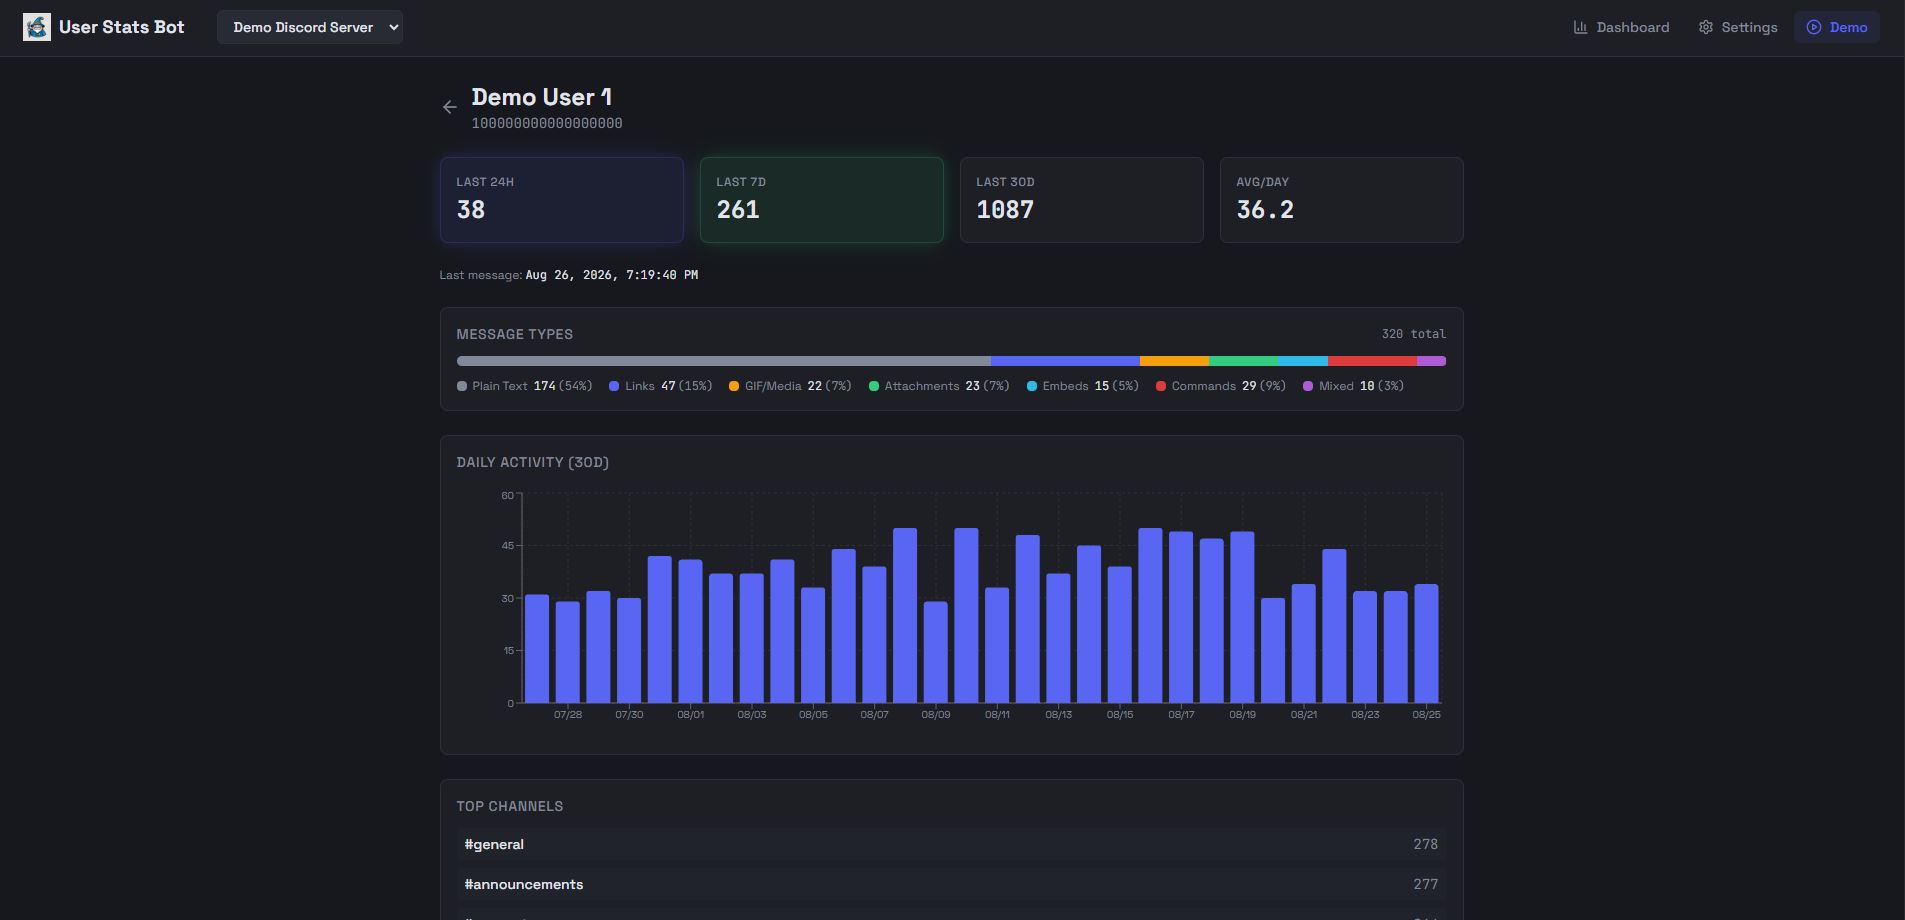Click the 08/09 daily activity bar
1905x920 pixels.
coord(936,652)
